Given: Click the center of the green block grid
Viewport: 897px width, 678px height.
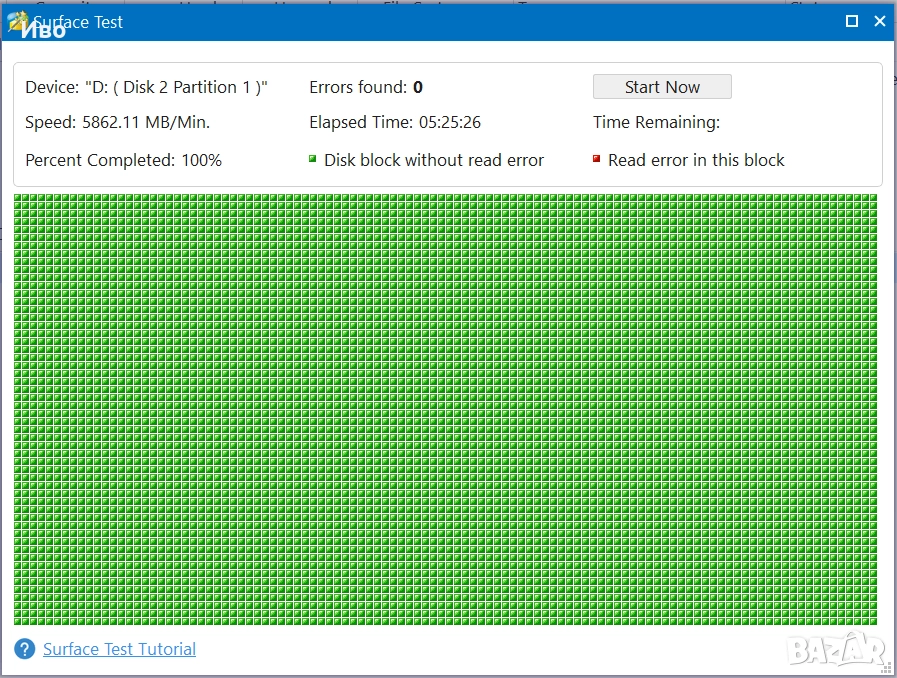Looking at the screenshot, I should pos(445,410).
